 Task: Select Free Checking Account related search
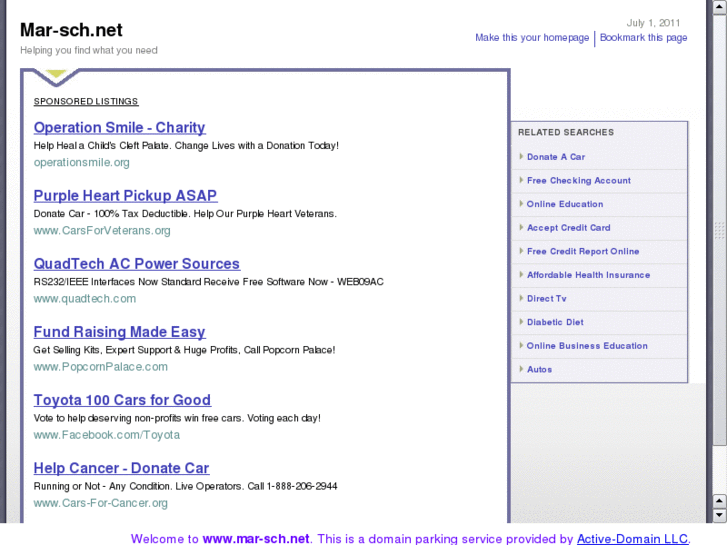click(579, 180)
